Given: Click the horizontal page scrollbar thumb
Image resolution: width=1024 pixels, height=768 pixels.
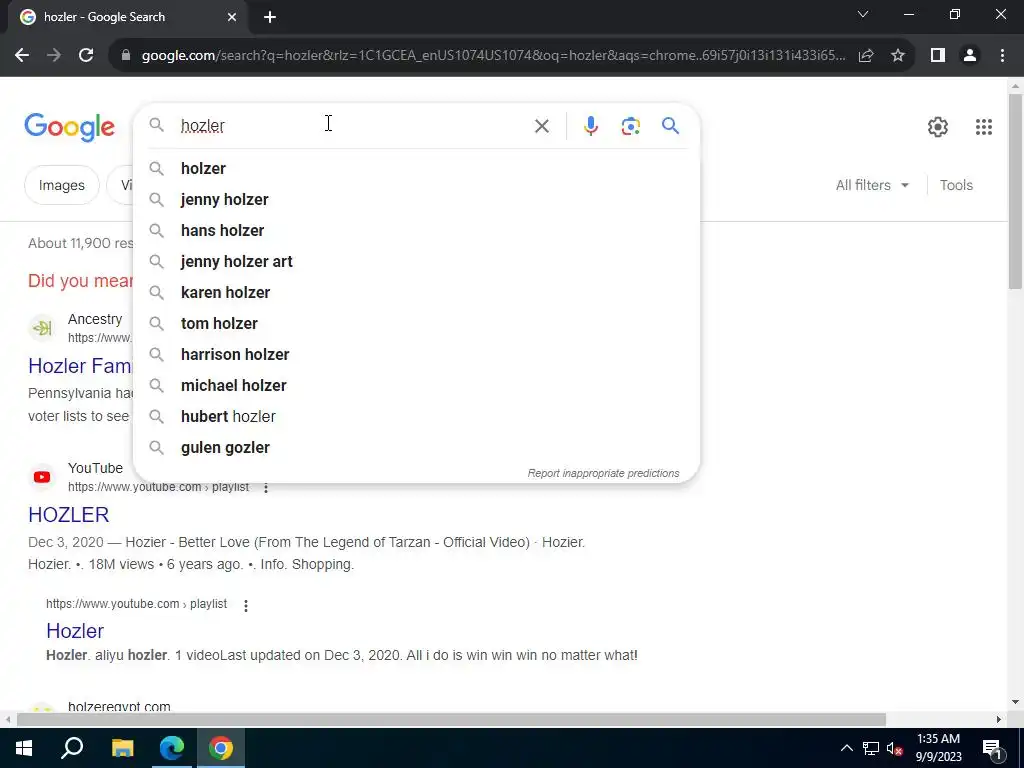Looking at the screenshot, I should pos(451,720).
